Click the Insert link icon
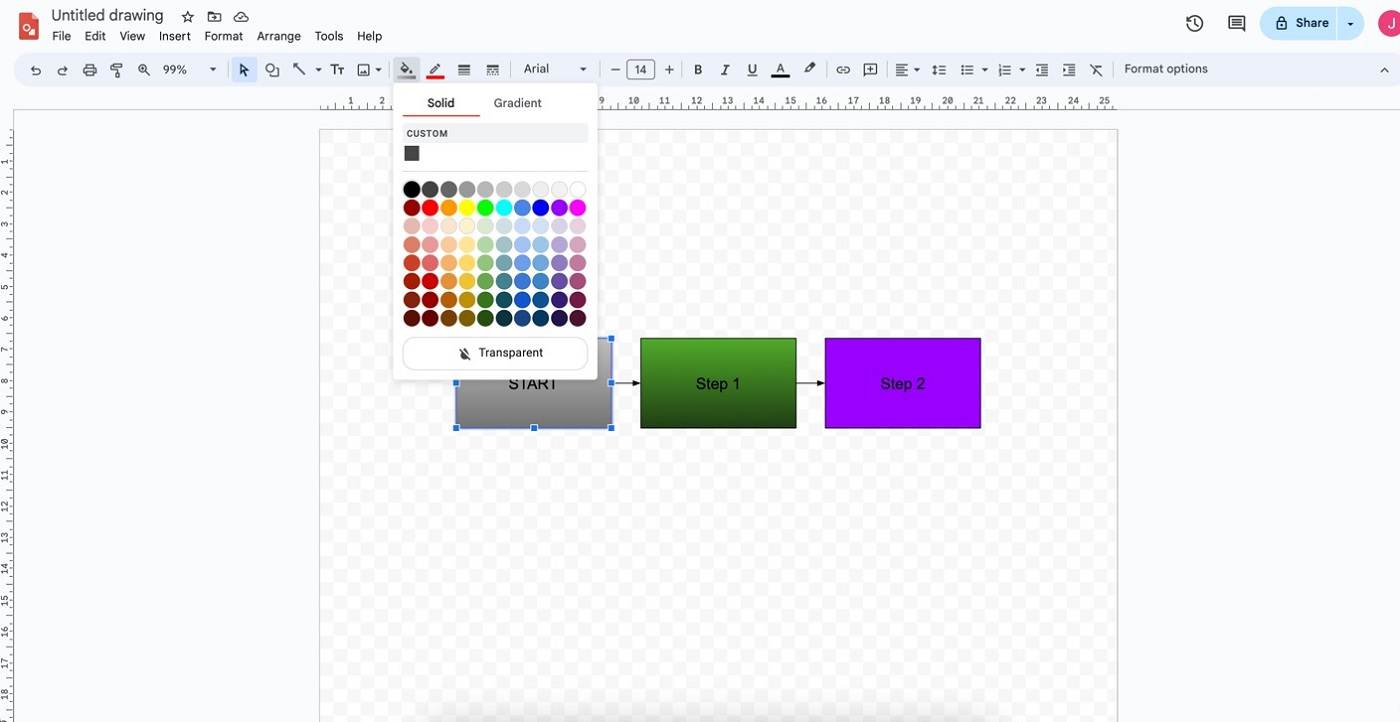 coord(843,70)
